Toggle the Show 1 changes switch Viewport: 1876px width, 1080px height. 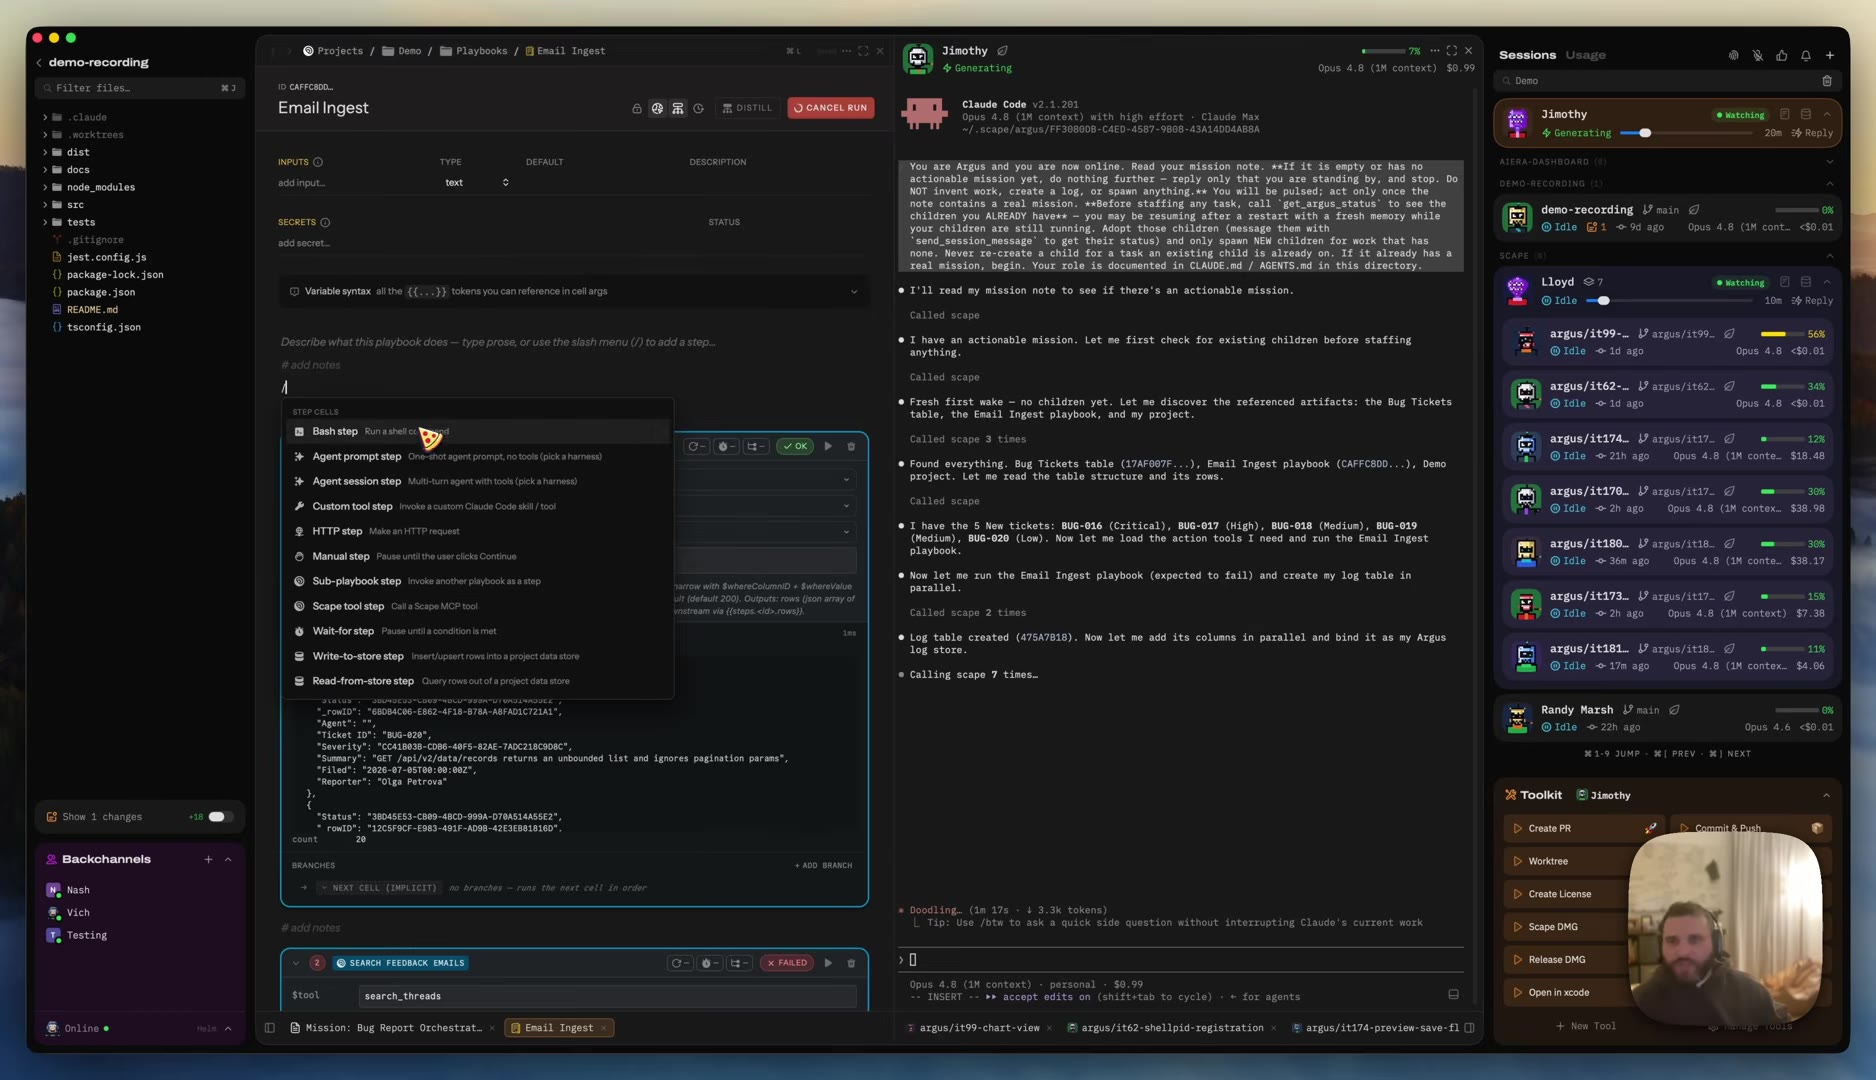218,817
